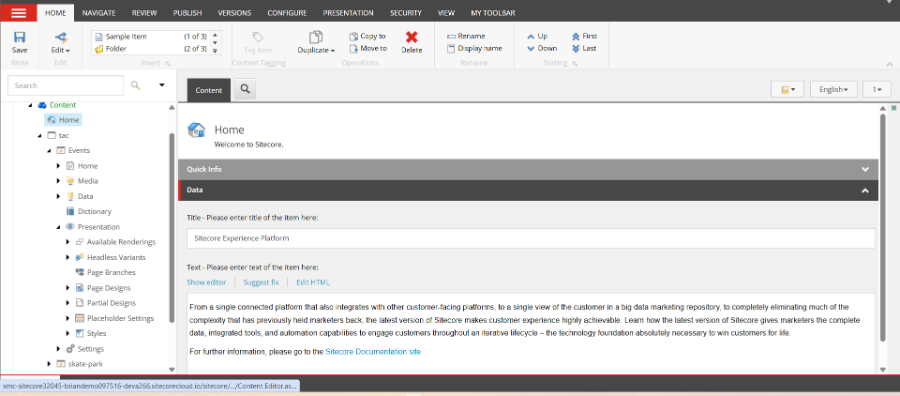Screen dimensions: 900x396
Task: Click the editor pane vertical scrollbar
Action: [883, 227]
